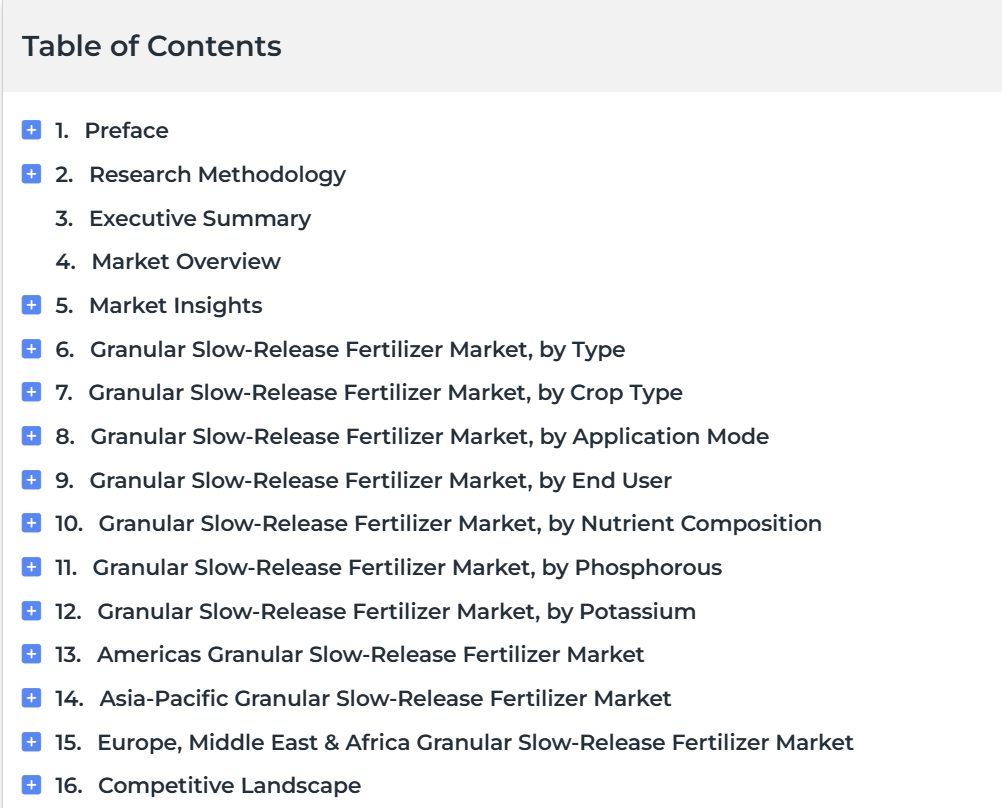This screenshot has width=1002, height=808.
Task: Click plus icon beside by Crop Type section
Action: coord(31,392)
